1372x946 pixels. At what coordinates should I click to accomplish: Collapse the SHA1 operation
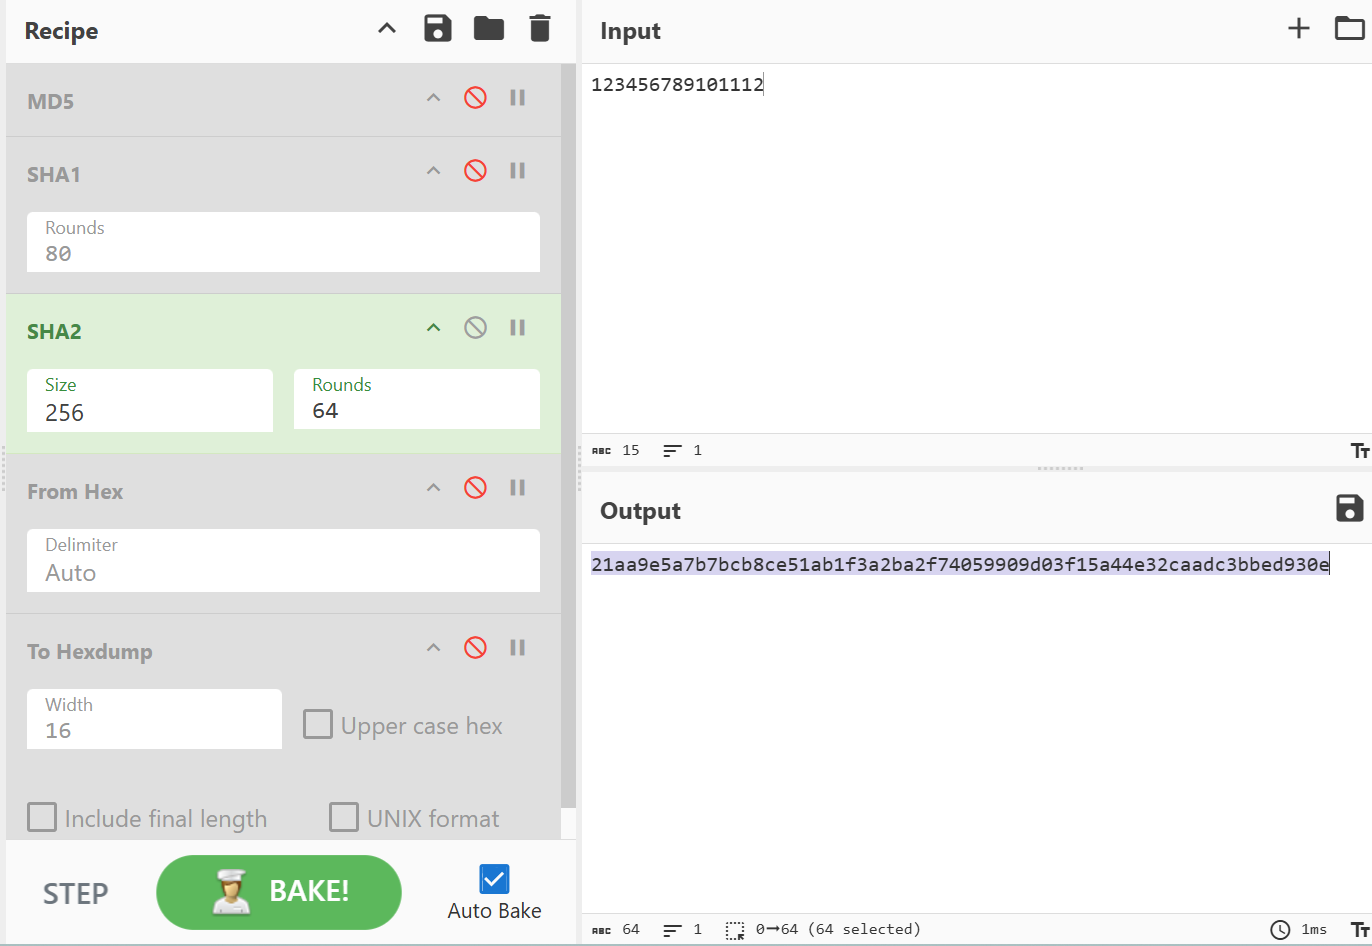pos(433,171)
